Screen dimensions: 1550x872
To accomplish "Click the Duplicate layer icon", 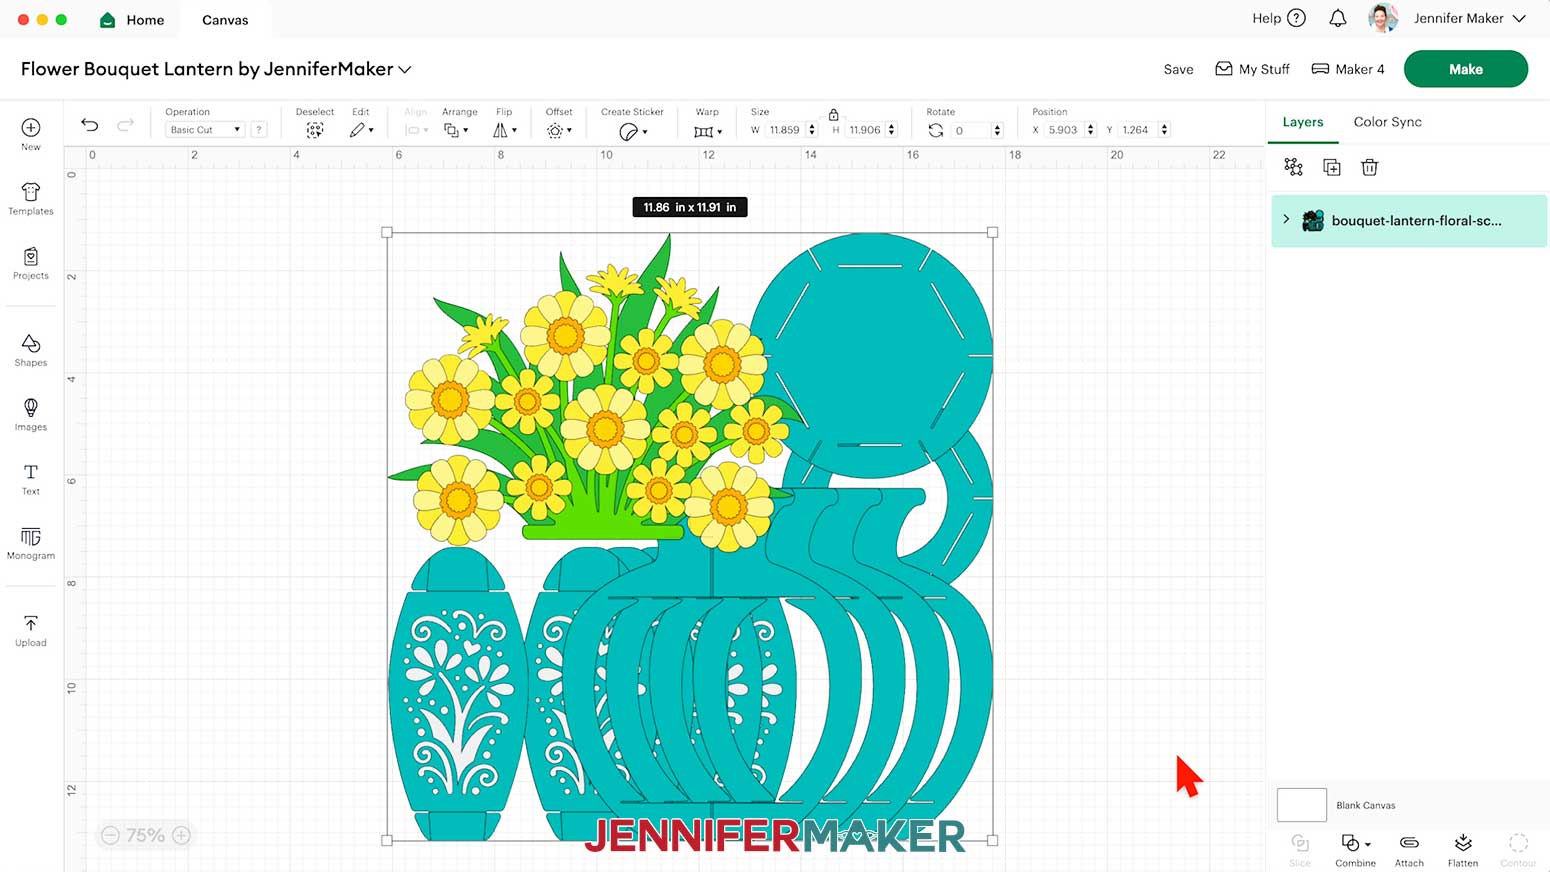I will tap(1332, 167).
